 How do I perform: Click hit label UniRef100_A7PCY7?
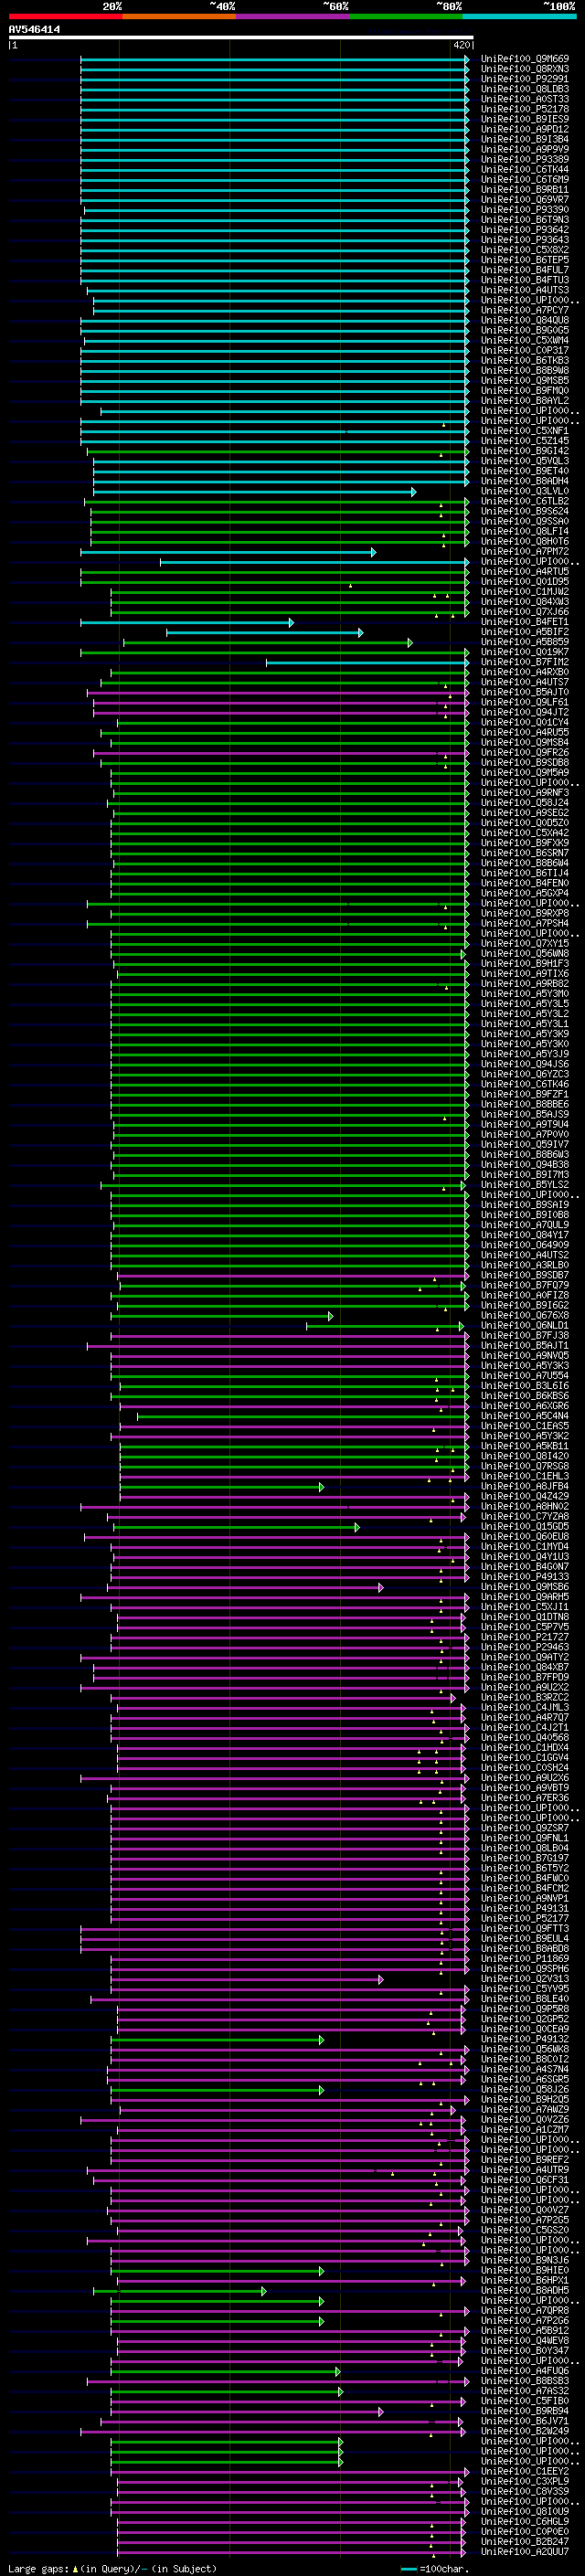525,310
